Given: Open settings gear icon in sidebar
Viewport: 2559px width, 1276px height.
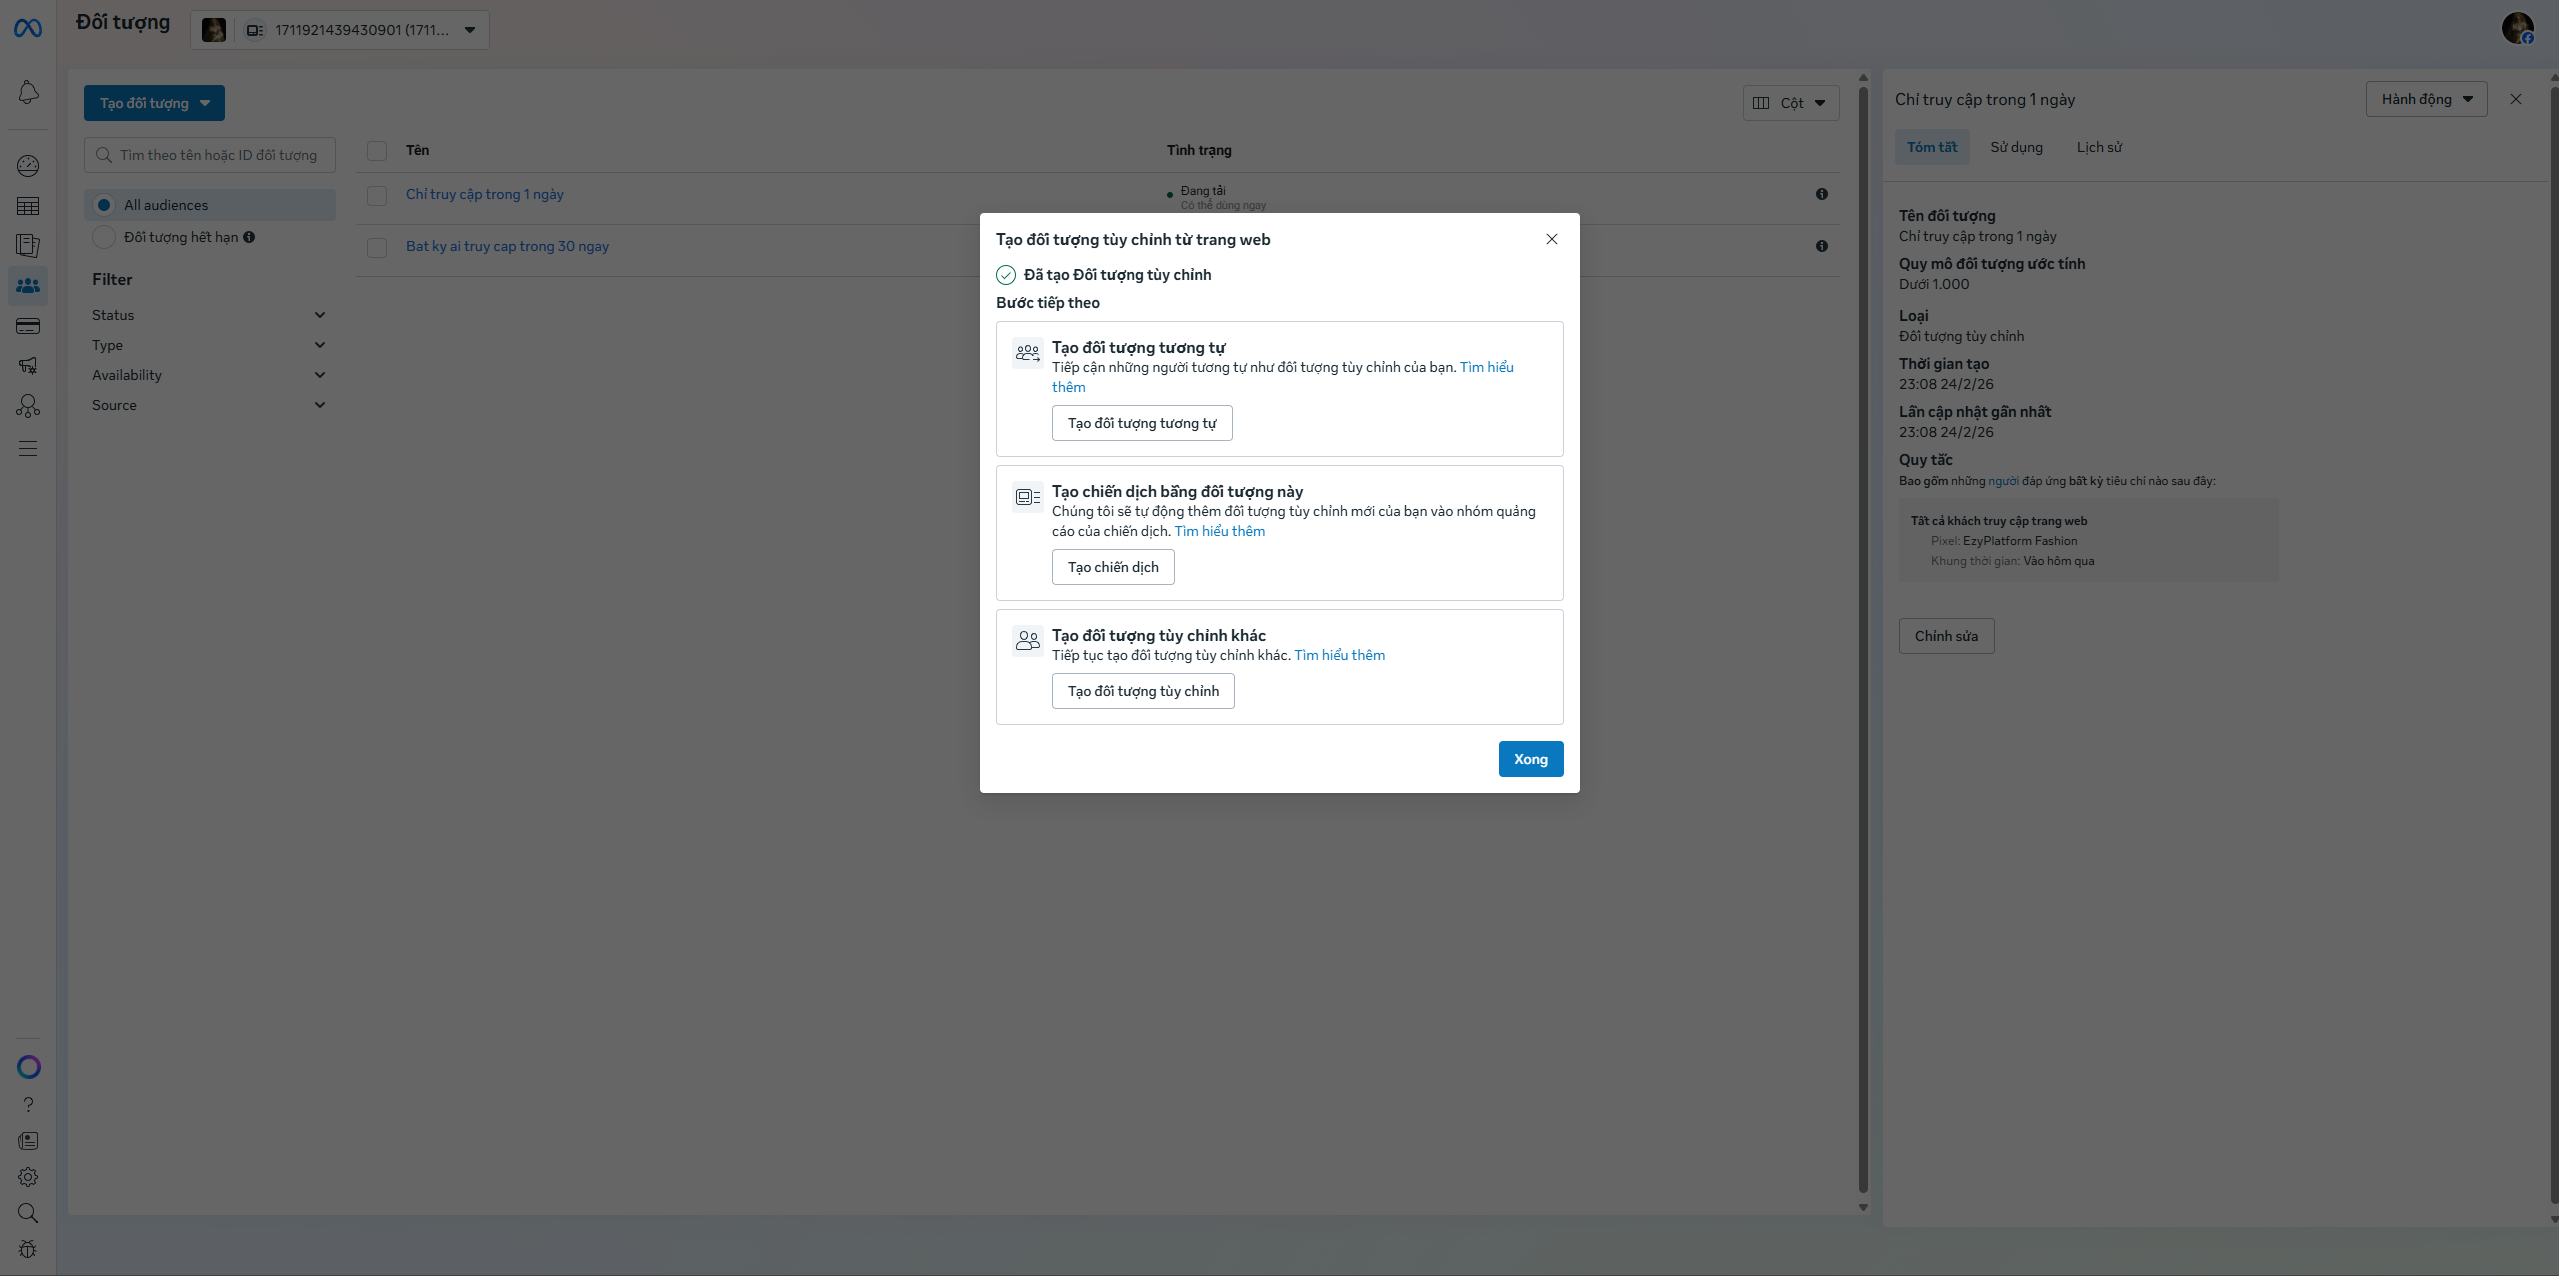Looking at the screenshot, I should point(28,1177).
